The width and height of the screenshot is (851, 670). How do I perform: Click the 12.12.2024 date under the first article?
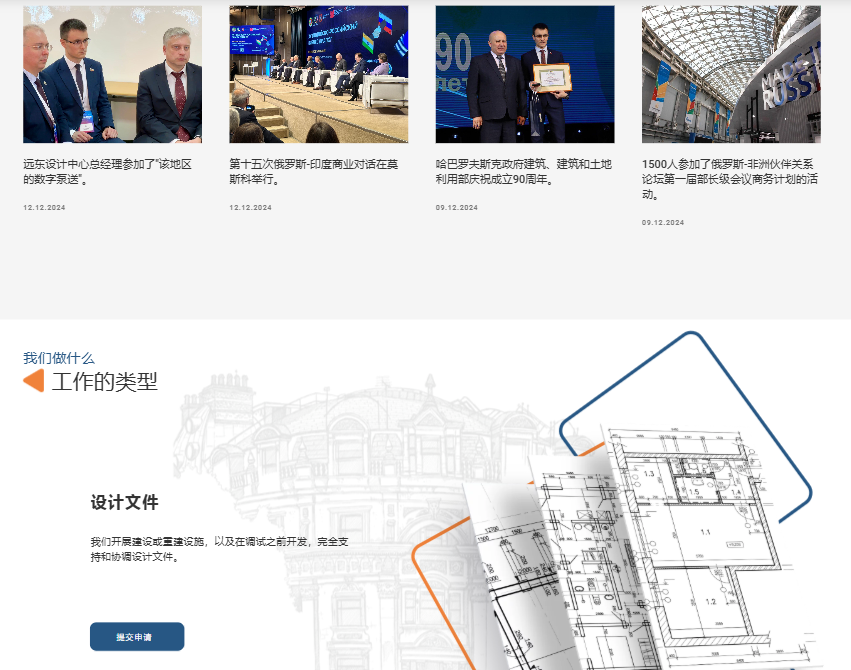point(44,208)
